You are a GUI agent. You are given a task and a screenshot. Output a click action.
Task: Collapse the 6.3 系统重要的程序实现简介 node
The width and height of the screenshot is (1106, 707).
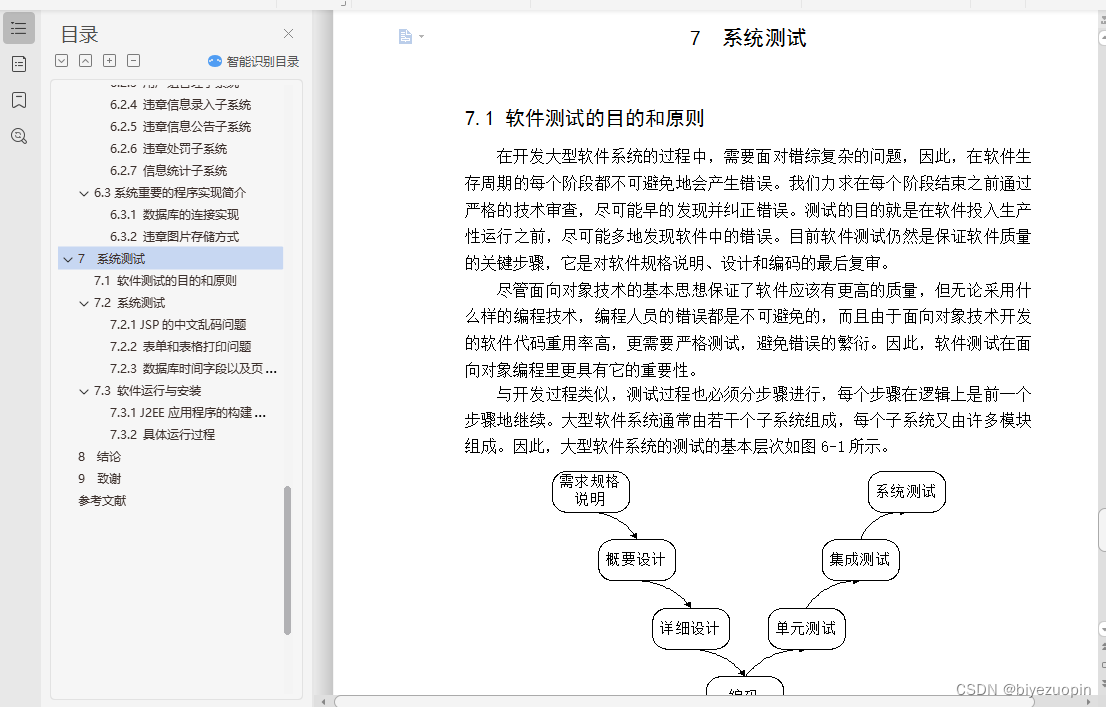click(x=84, y=193)
